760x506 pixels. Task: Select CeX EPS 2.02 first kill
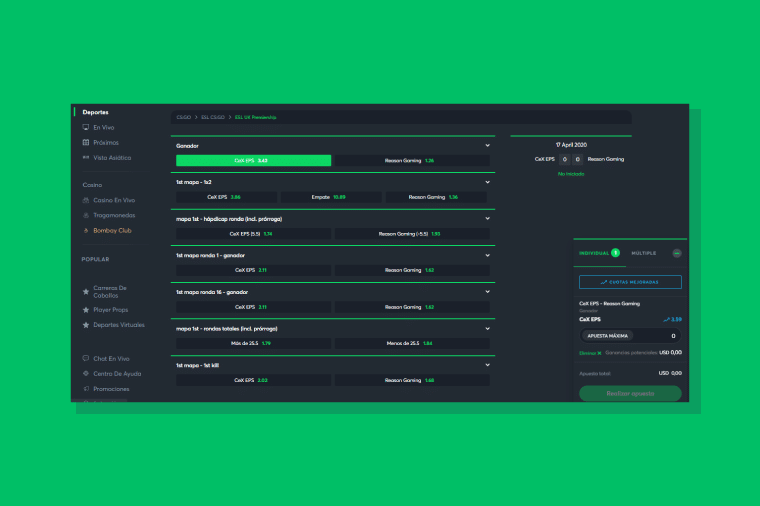pos(253,380)
